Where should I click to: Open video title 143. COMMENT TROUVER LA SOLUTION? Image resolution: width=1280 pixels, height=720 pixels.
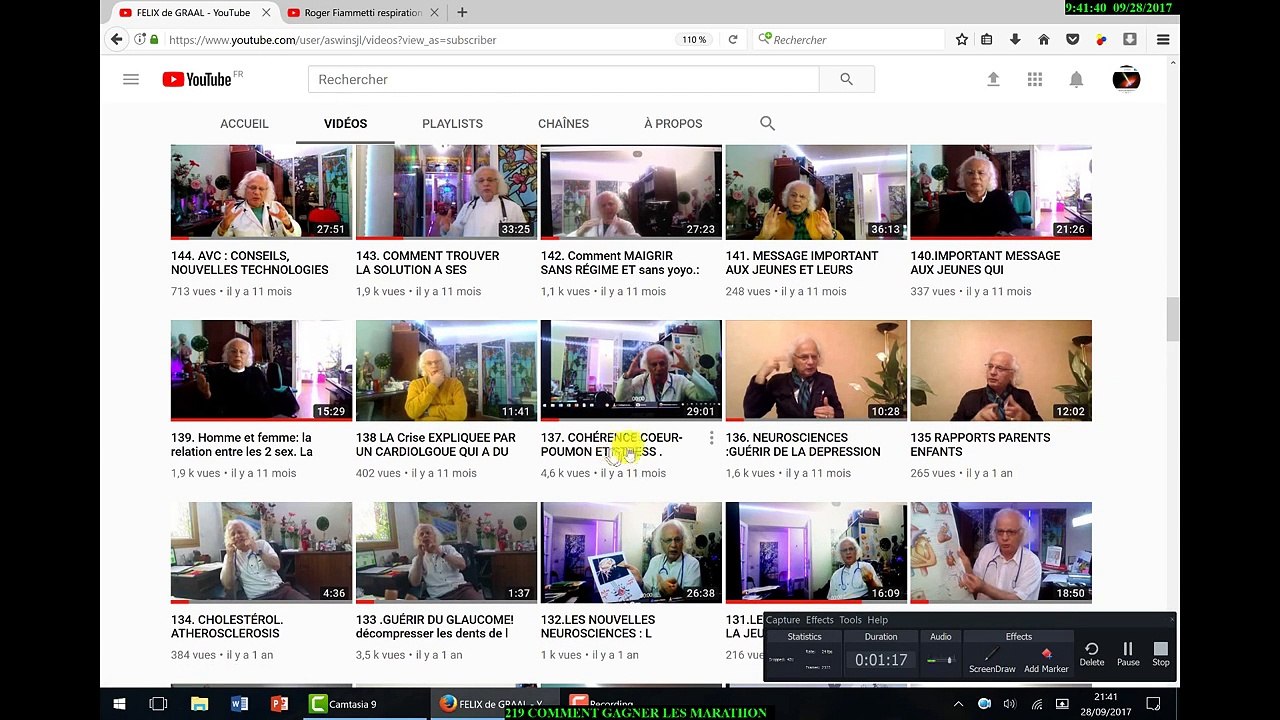click(428, 263)
